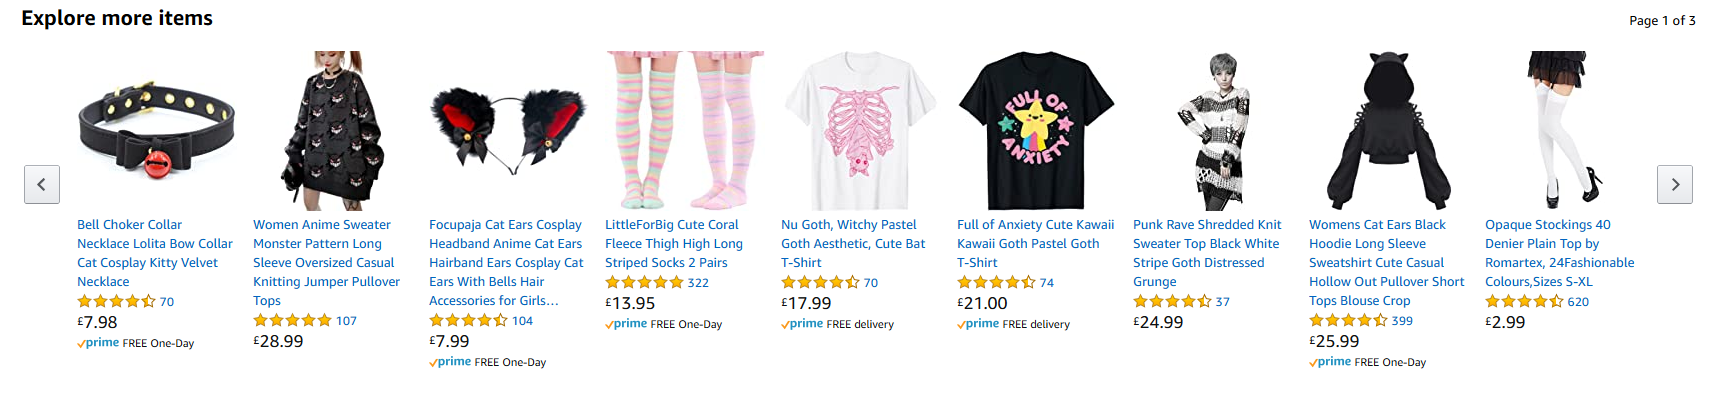View the 399 reviews for cat hoodie
Screen dimensions: 1722x394
pos(1402,321)
